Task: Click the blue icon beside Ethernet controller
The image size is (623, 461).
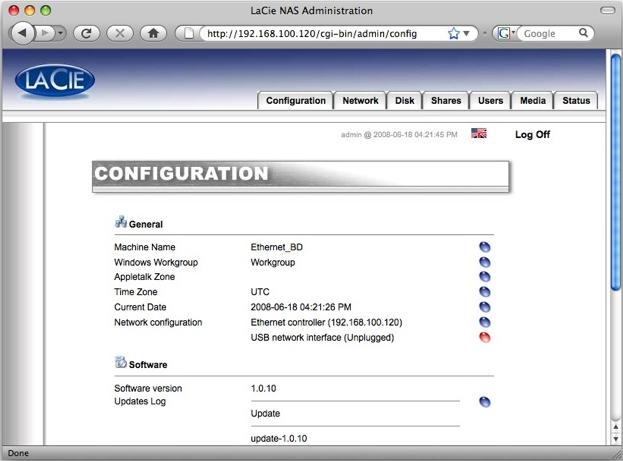Action: click(x=485, y=322)
